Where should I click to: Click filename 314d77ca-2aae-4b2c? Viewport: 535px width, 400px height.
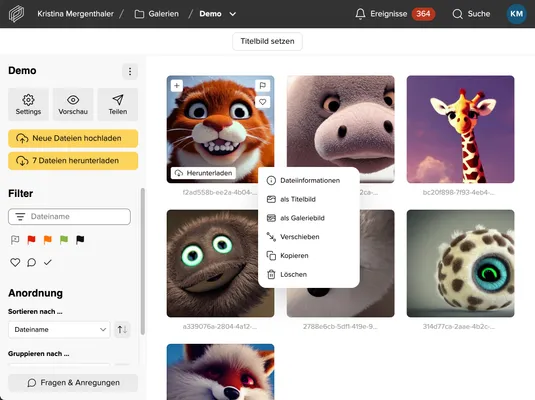coord(459,327)
